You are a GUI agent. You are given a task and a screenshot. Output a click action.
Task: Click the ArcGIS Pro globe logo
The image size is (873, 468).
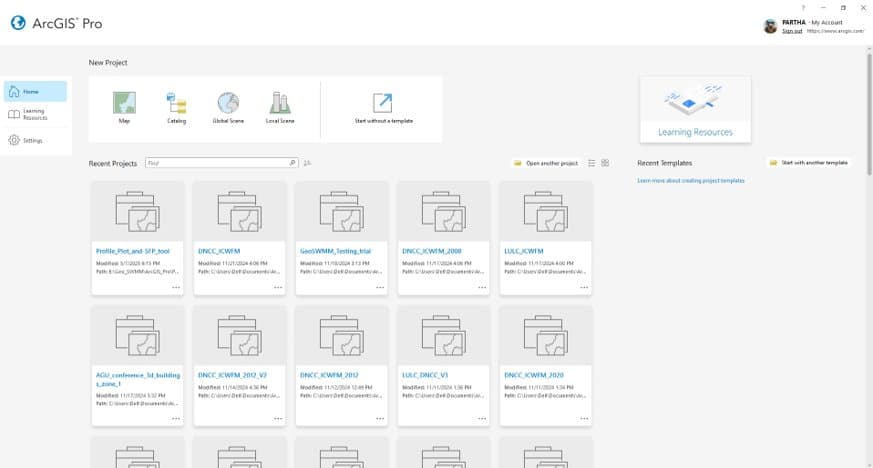tap(18, 23)
